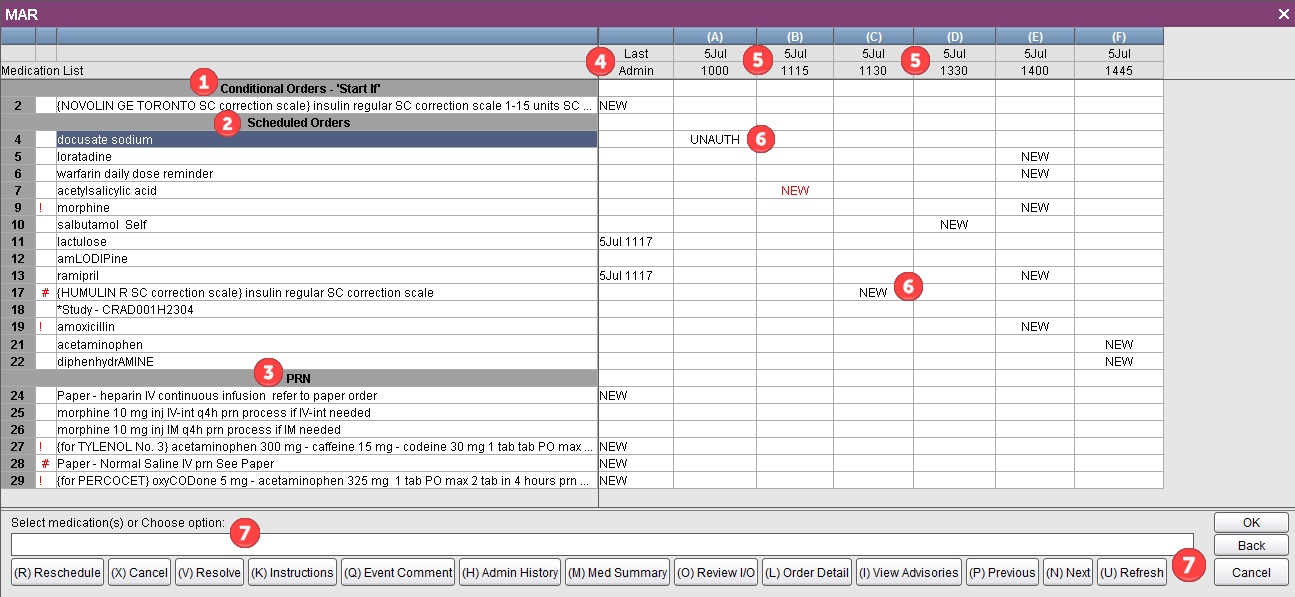Click the Select medication input field

coord(602,544)
